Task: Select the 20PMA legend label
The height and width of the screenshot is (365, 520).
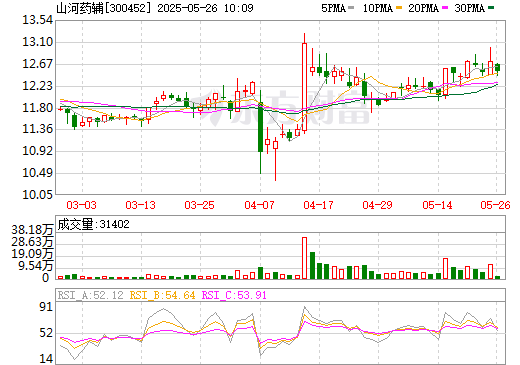Action: pos(423,8)
